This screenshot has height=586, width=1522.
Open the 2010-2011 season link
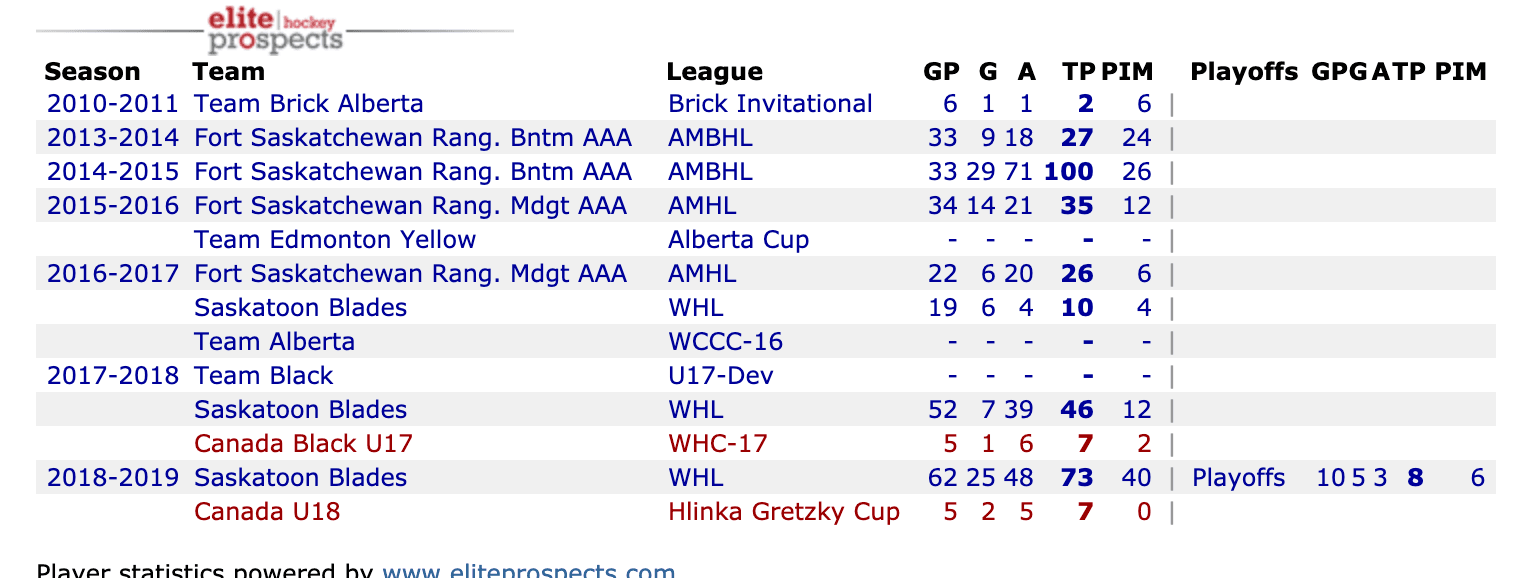click(112, 104)
